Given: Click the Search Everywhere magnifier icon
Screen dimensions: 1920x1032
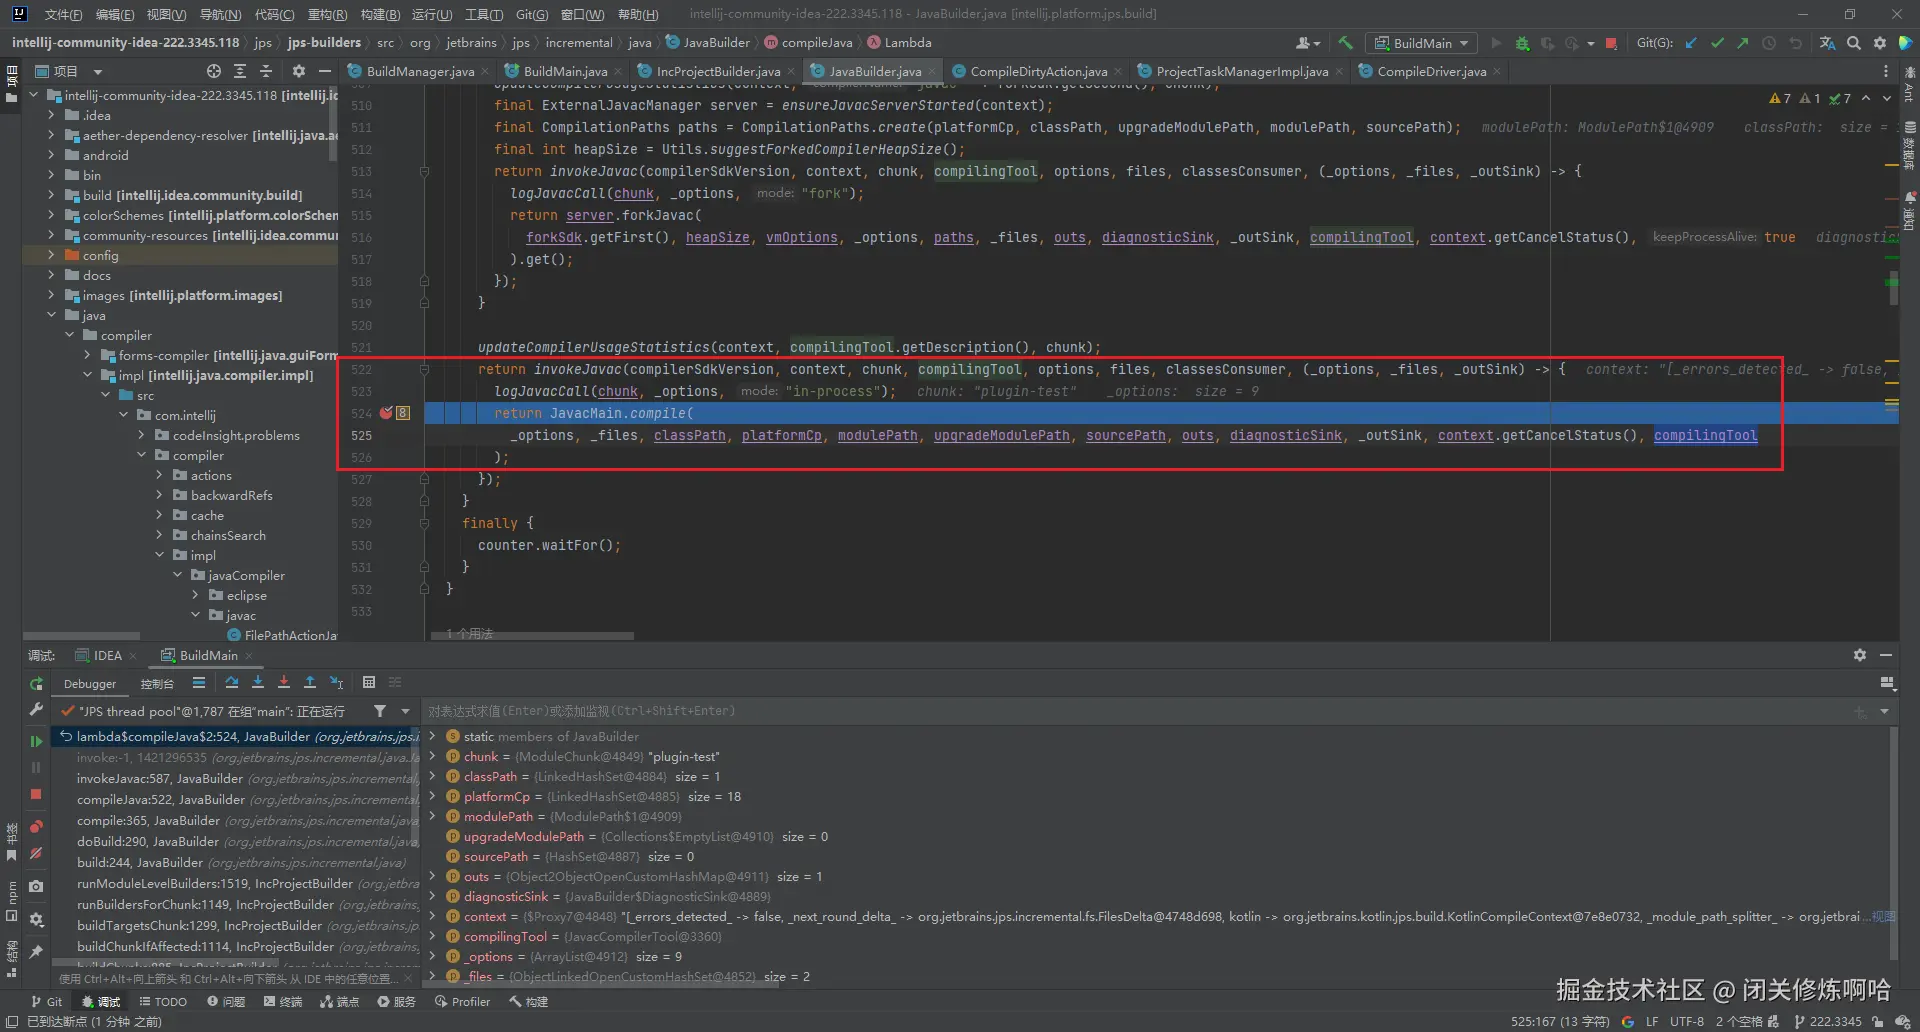Looking at the screenshot, I should (1854, 43).
